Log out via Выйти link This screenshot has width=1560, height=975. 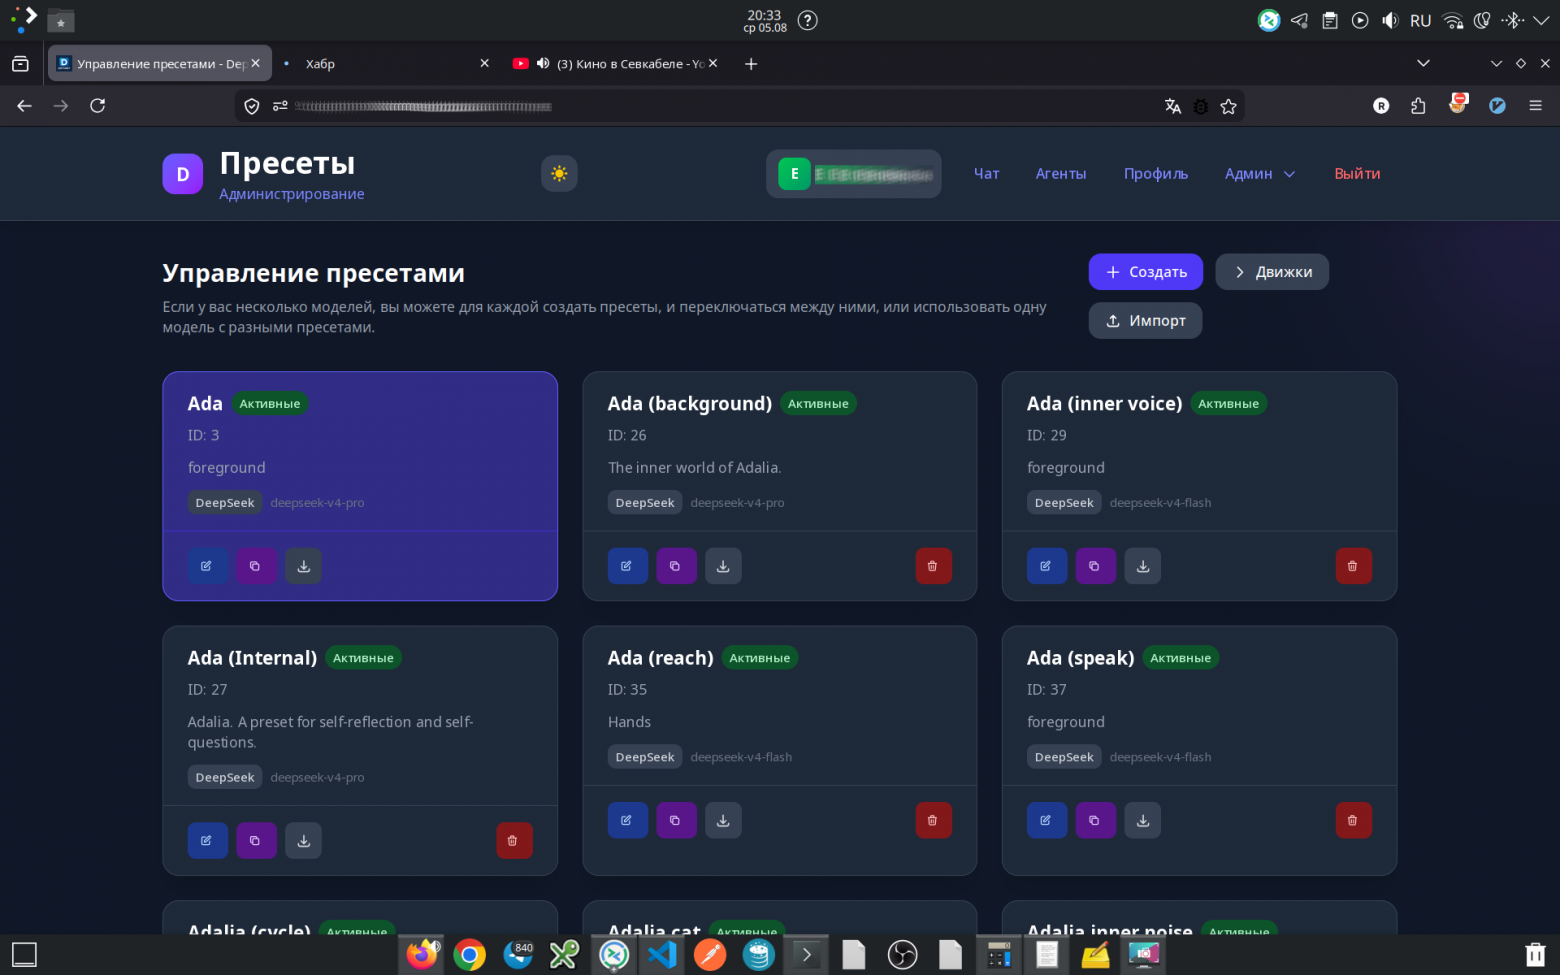pyautogui.click(x=1357, y=173)
